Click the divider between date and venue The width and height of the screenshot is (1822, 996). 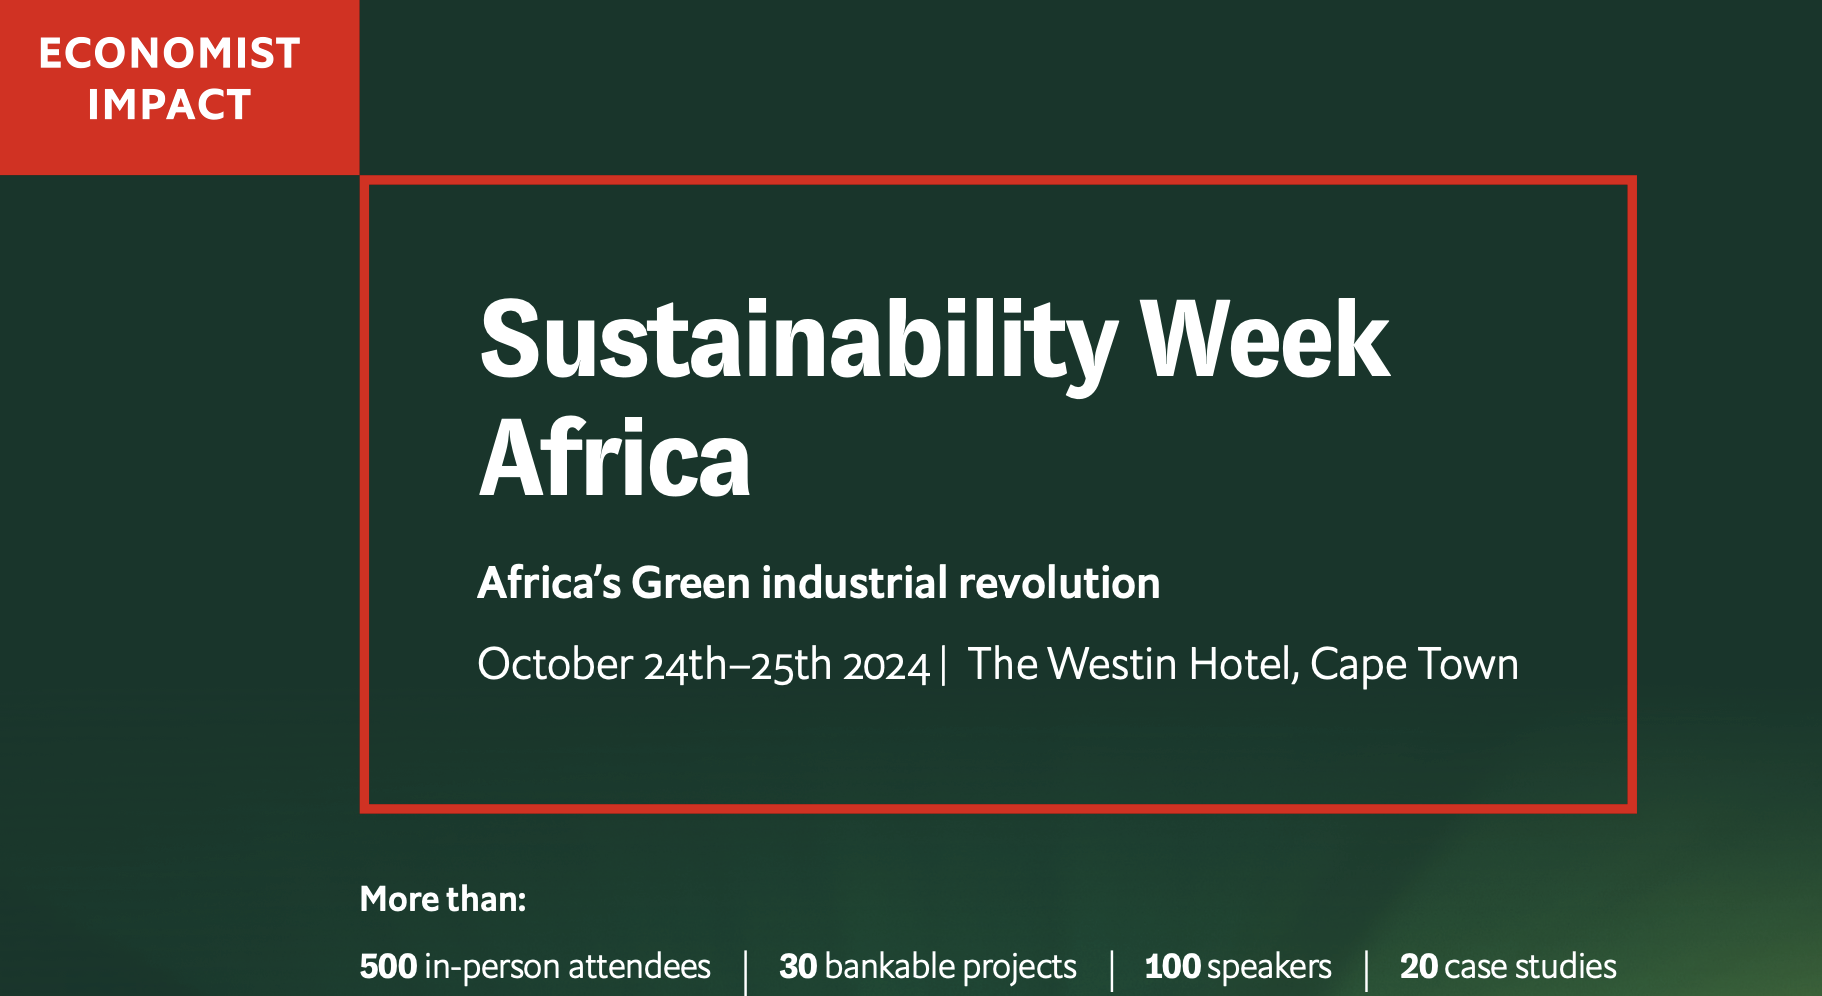tap(943, 665)
